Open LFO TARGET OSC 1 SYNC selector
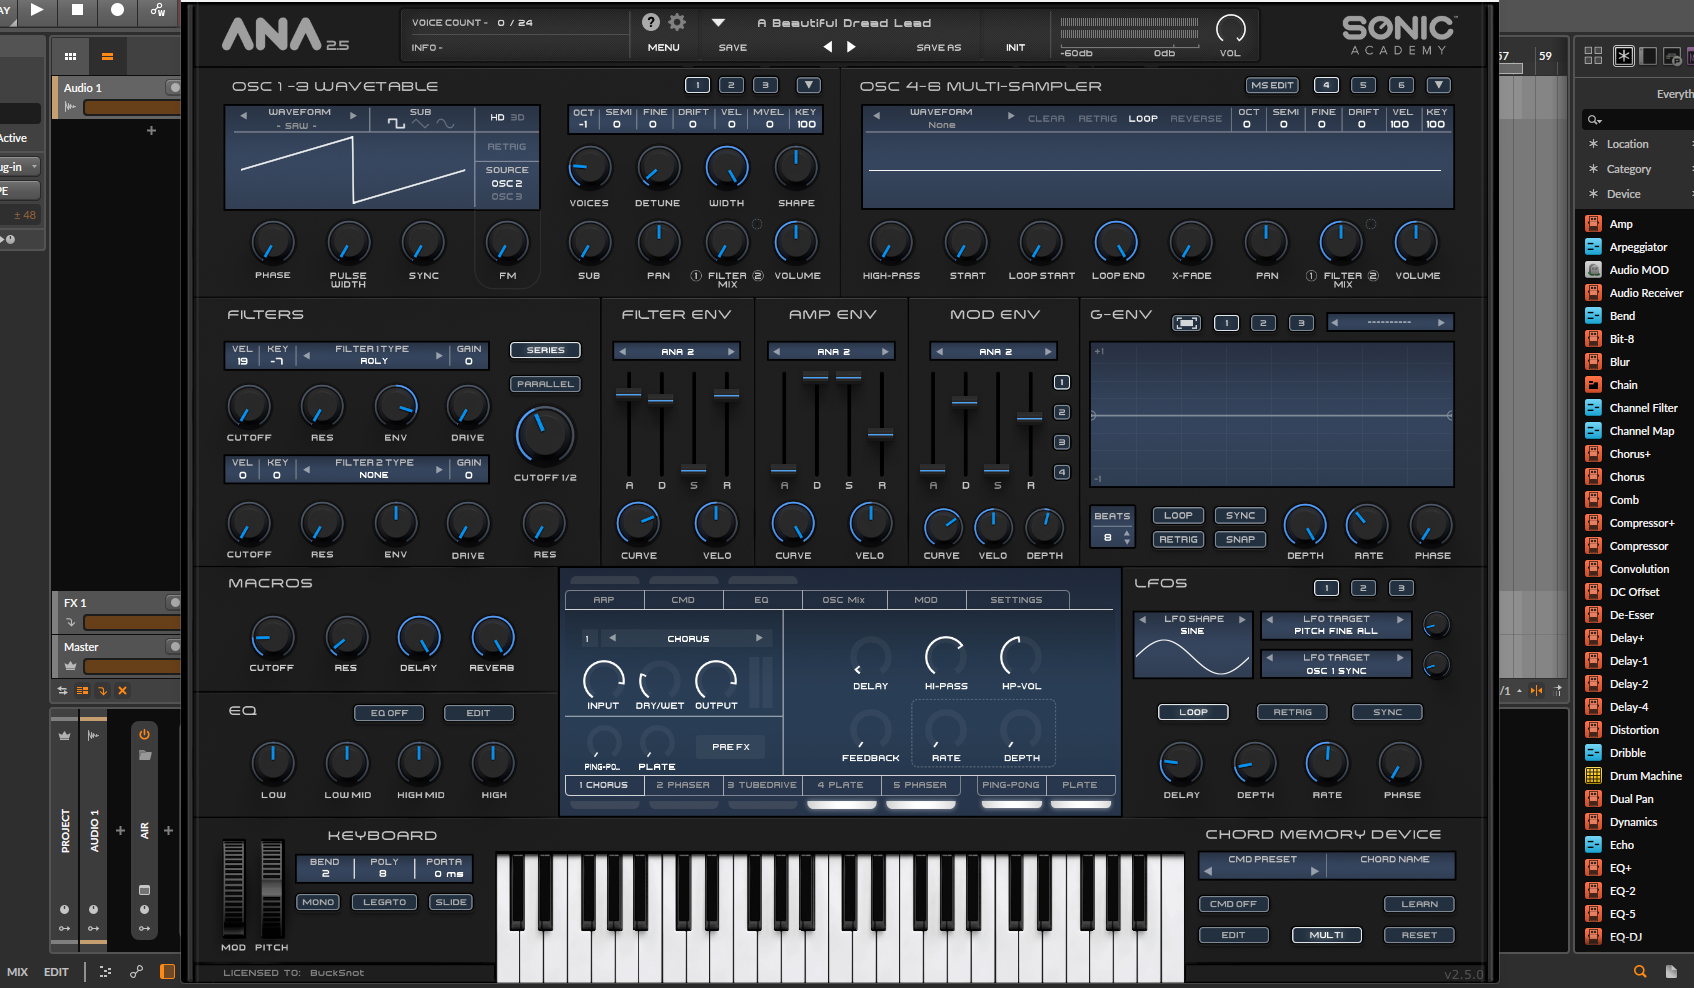Image resolution: width=1694 pixels, height=988 pixels. [x=1336, y=664]
